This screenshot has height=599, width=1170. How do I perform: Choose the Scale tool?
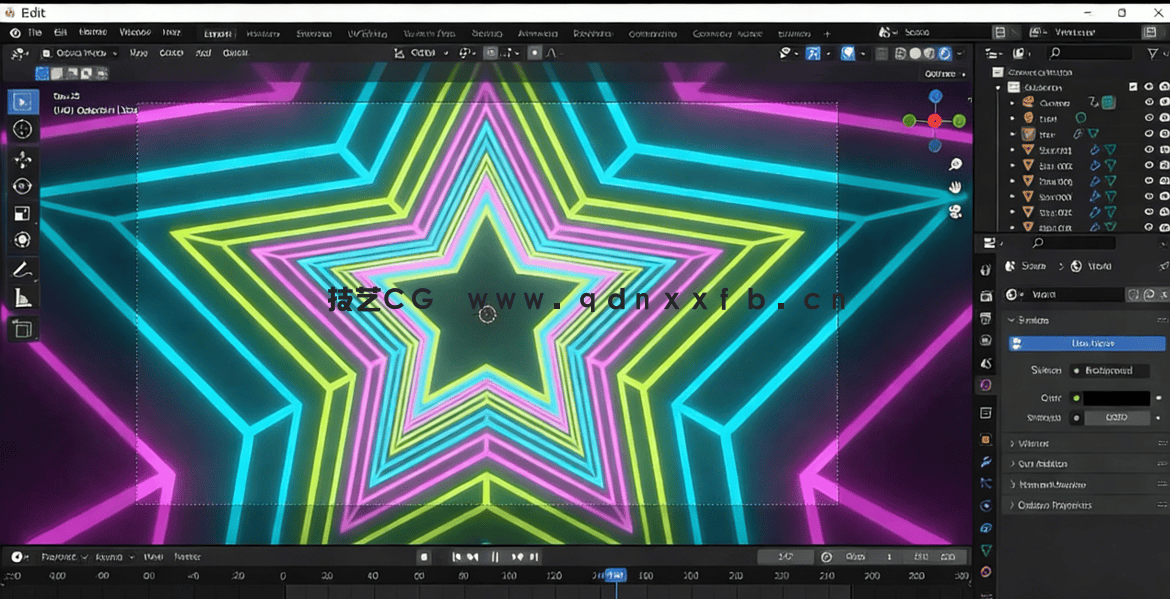pyautogui.click(x=22, y=213)
